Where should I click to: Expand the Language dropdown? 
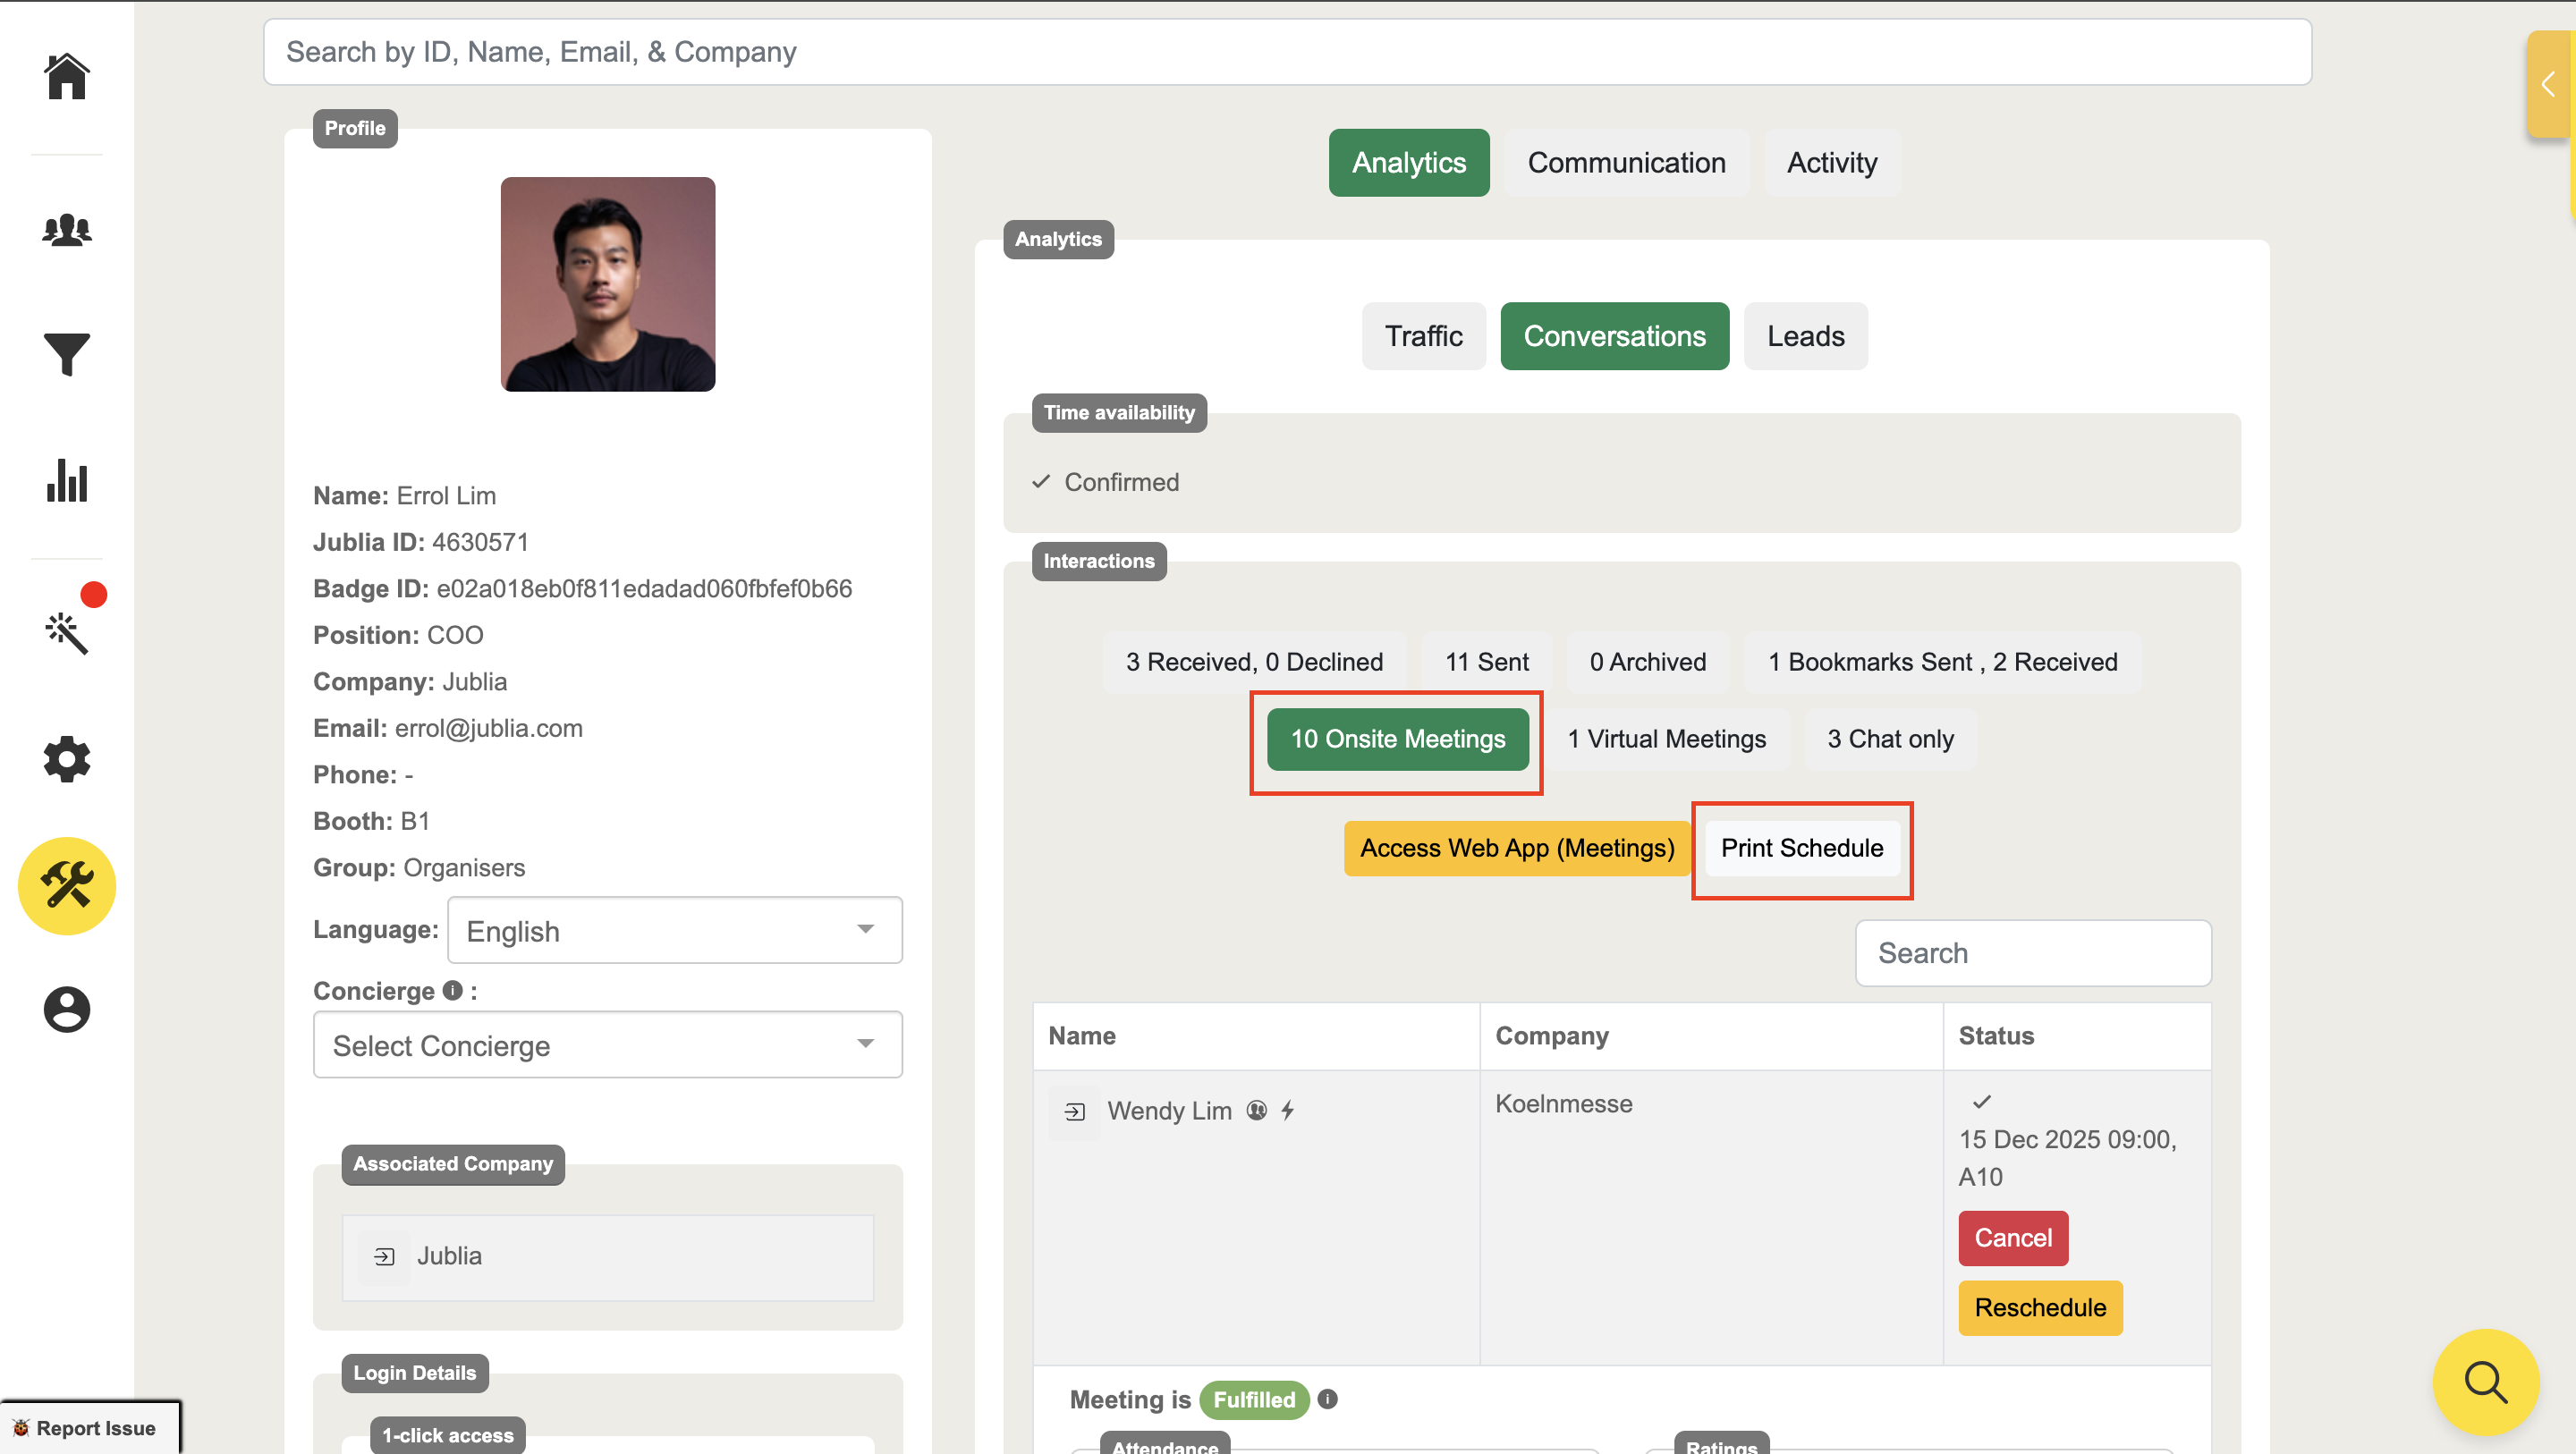(x=675, y=930)
